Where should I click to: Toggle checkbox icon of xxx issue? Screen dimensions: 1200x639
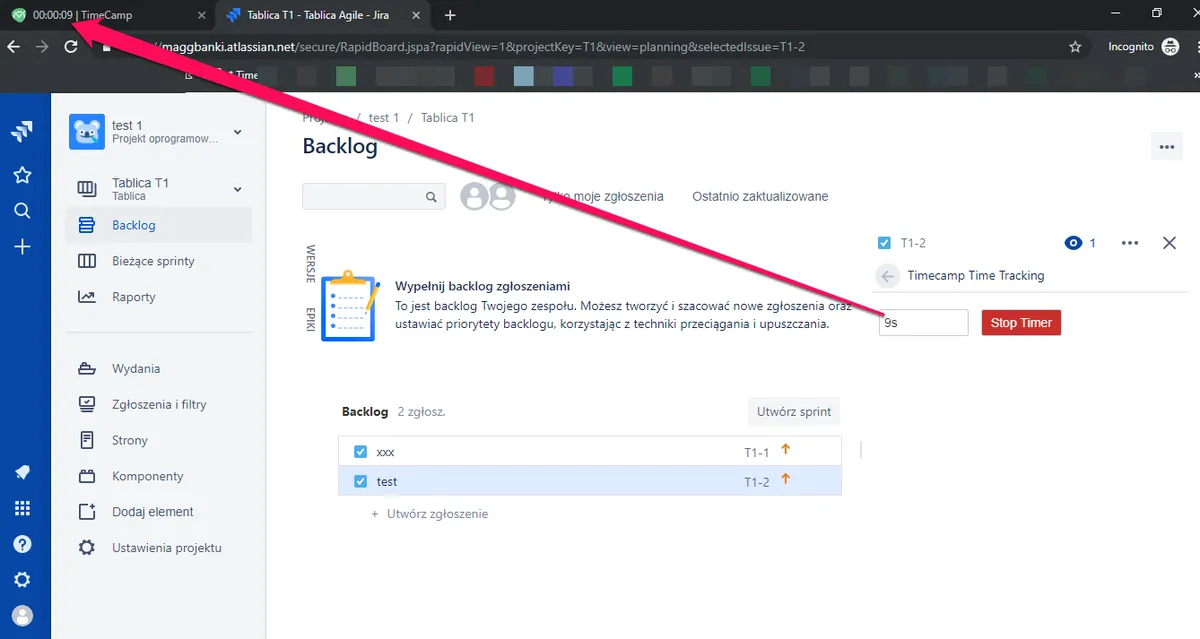(361, 452)
